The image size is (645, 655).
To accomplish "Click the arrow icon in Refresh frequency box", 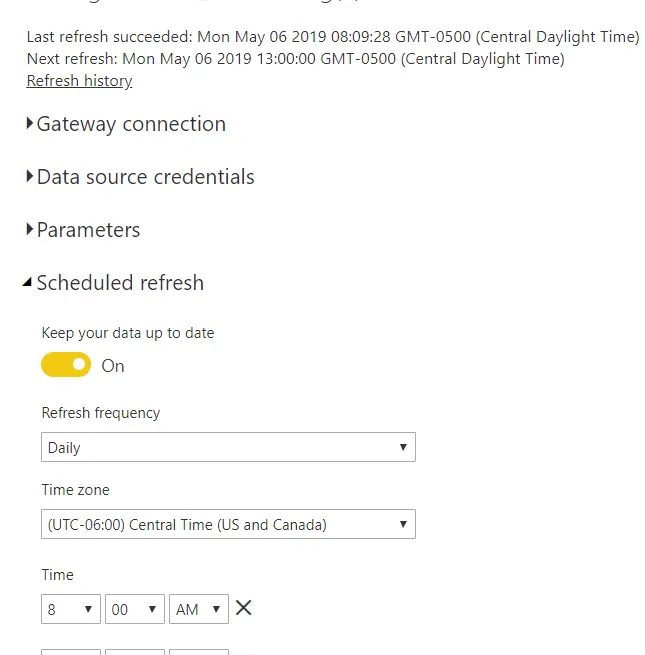I will [403, 447].
